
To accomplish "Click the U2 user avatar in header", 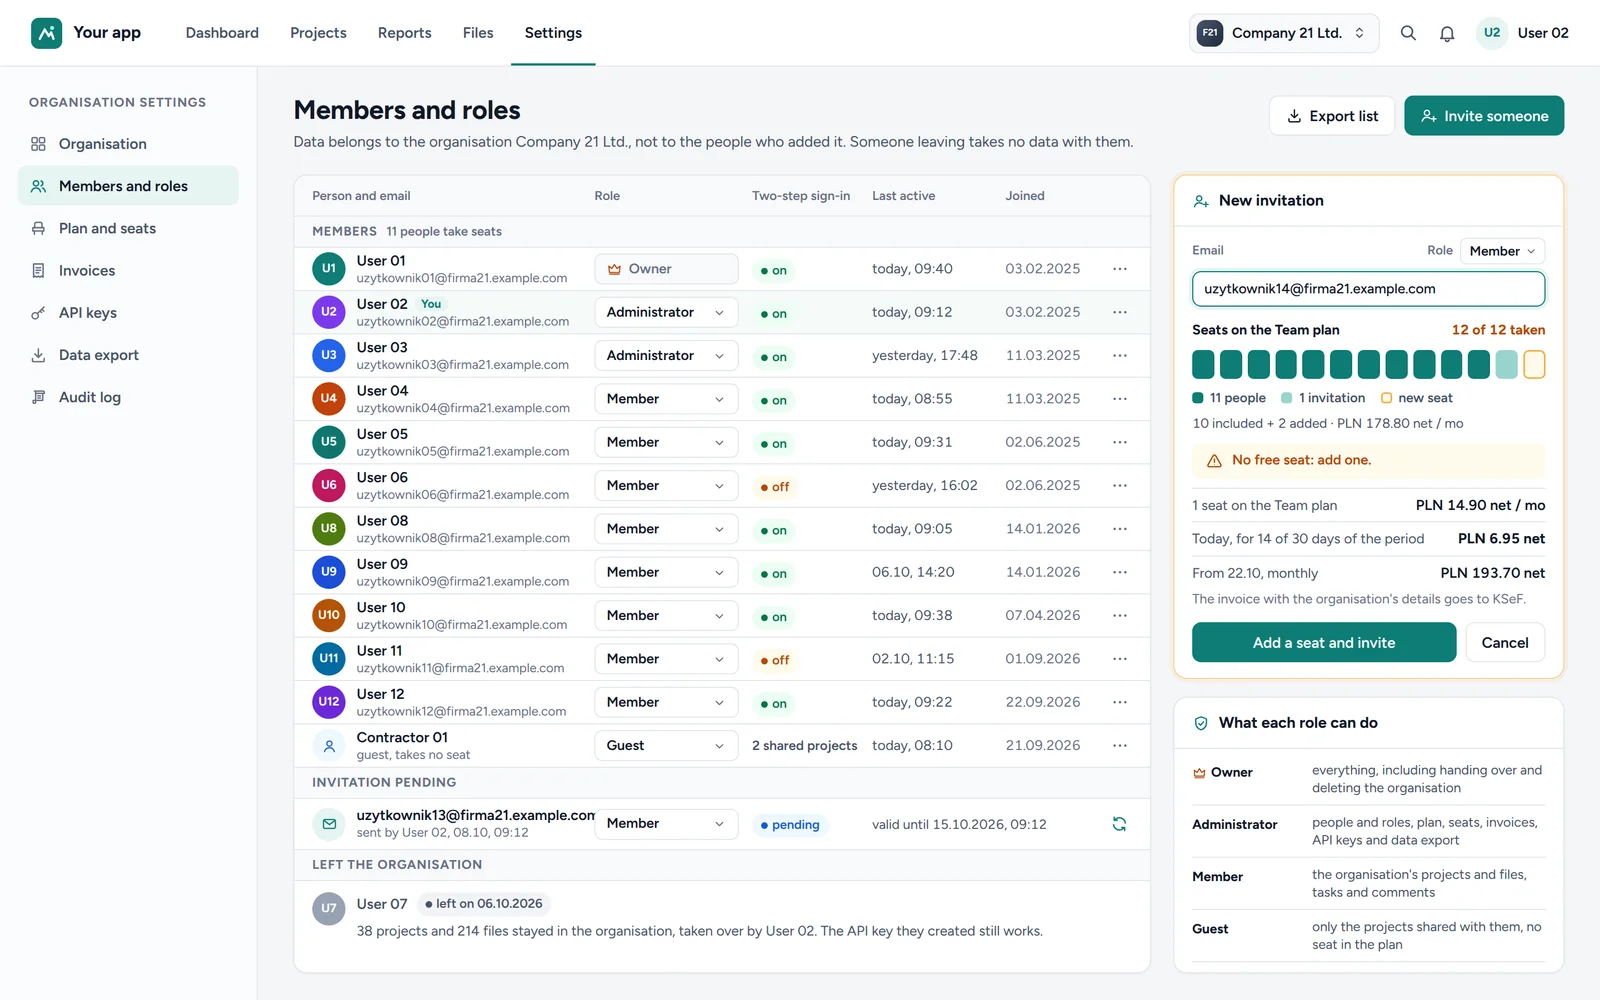I will (1491, 33).
